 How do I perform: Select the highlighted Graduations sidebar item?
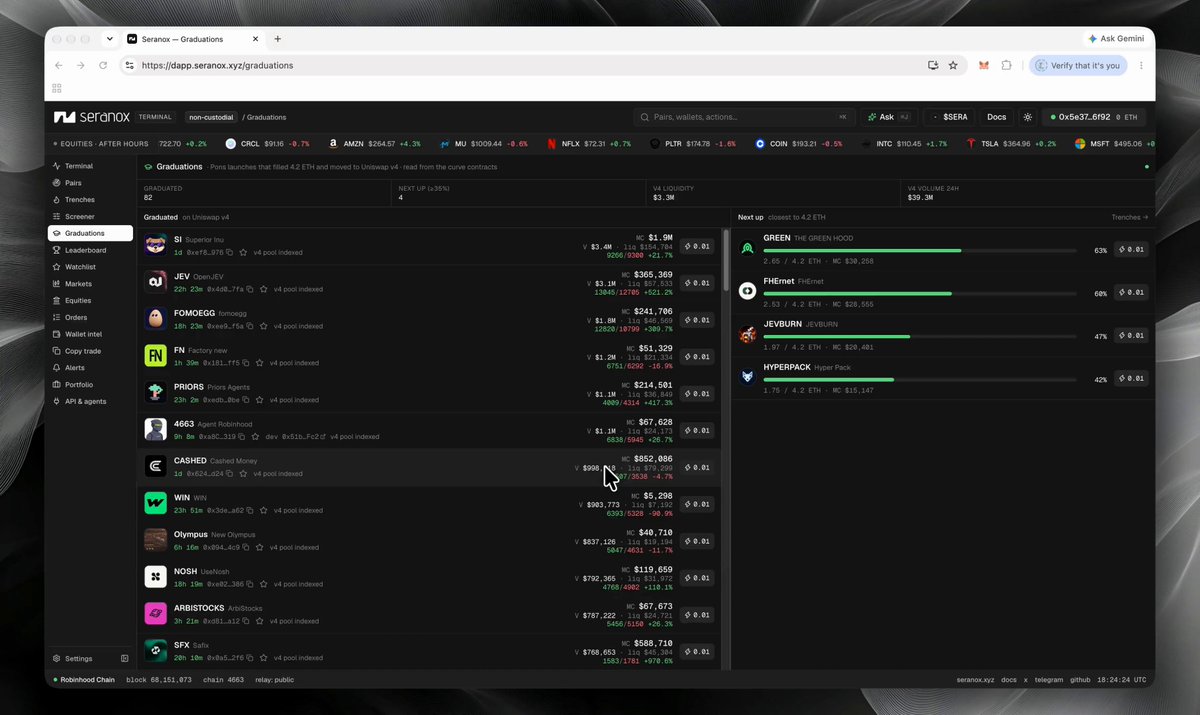click(90, 233)
